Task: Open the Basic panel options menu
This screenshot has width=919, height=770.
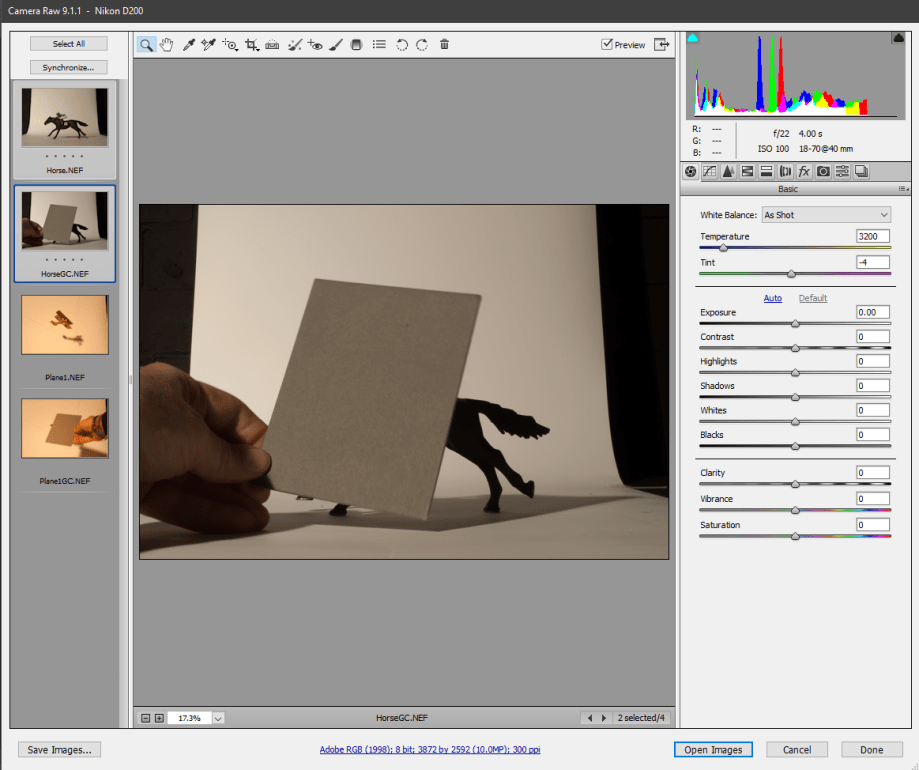Action: tap(903, 189)
